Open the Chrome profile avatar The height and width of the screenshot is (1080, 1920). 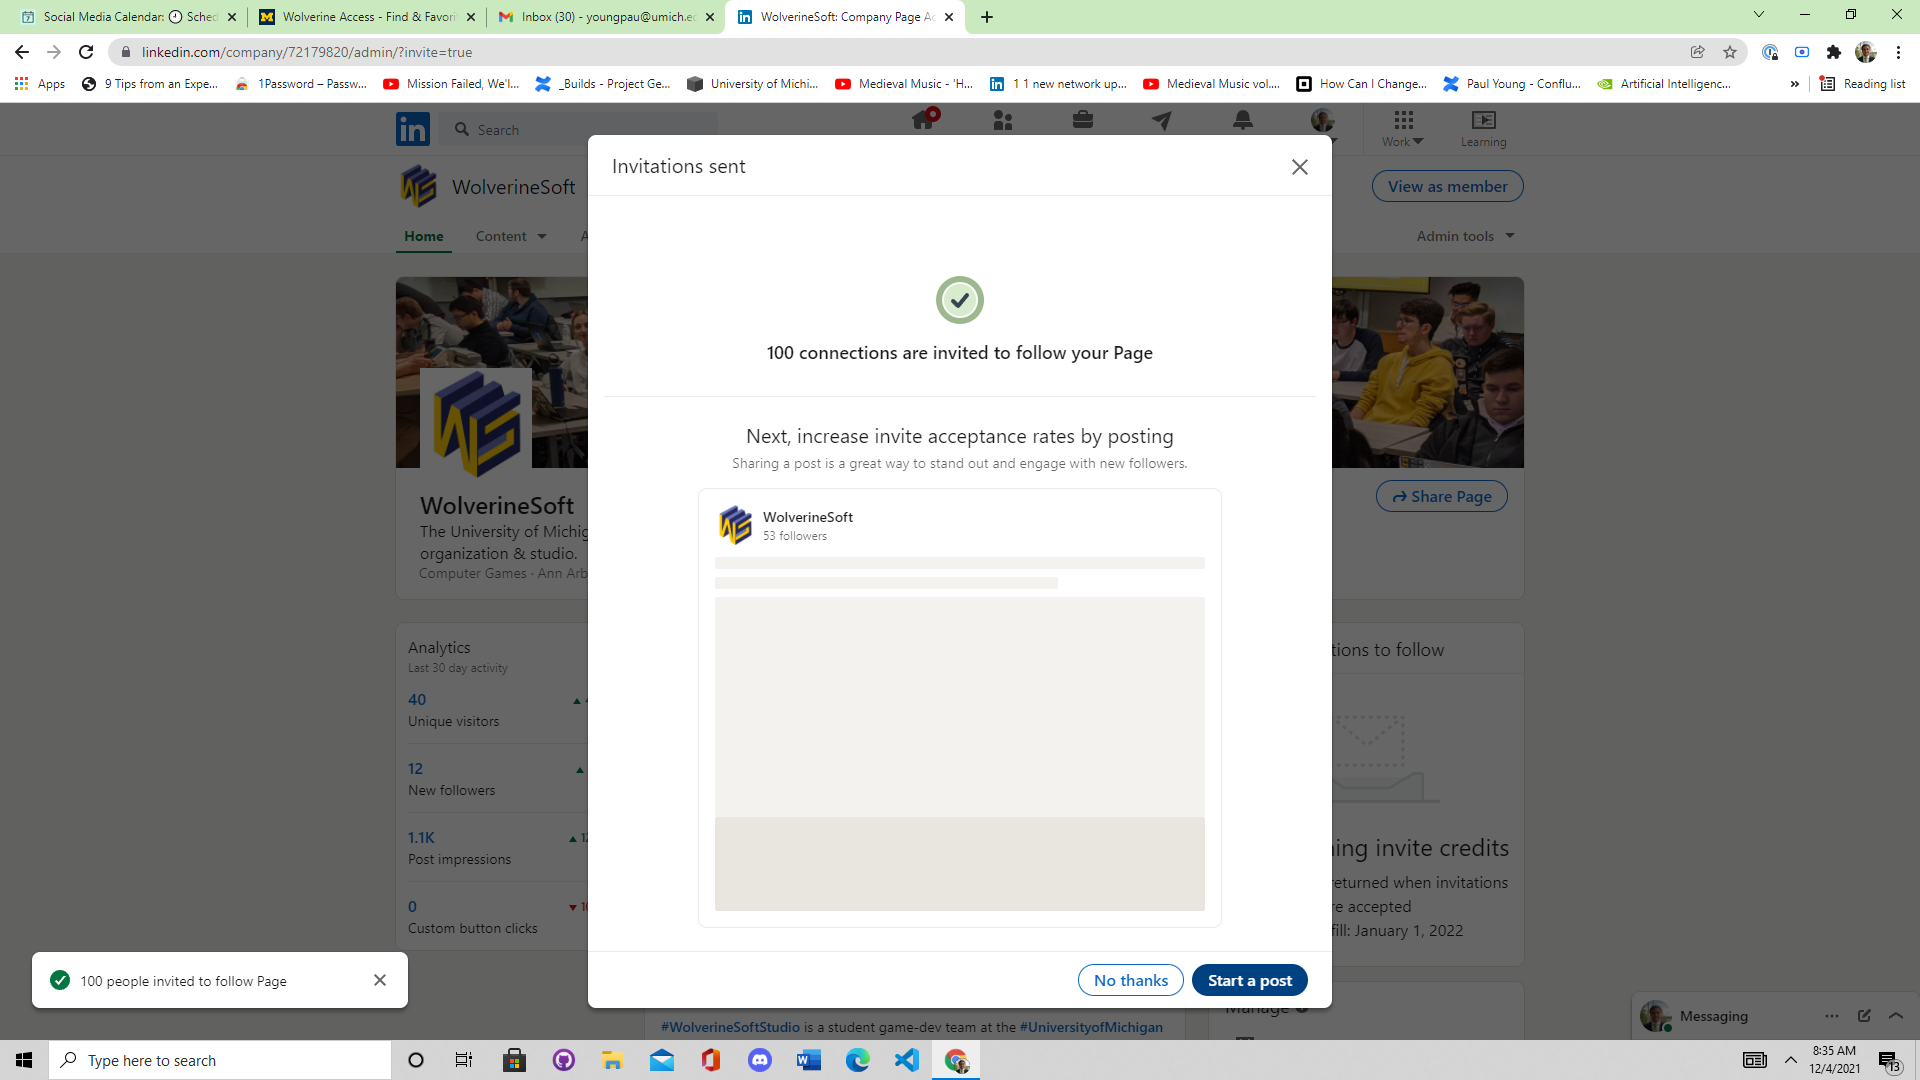tap(1865, 52)
